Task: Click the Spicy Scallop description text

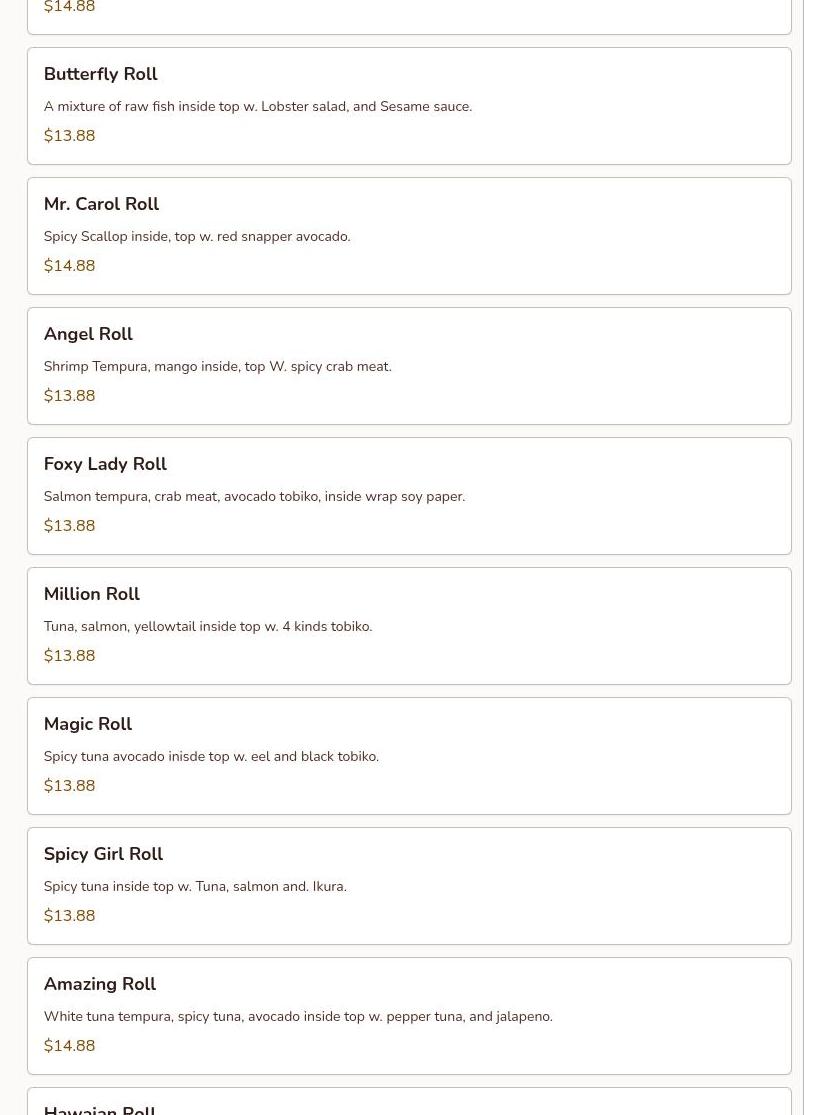Action: 196,237
